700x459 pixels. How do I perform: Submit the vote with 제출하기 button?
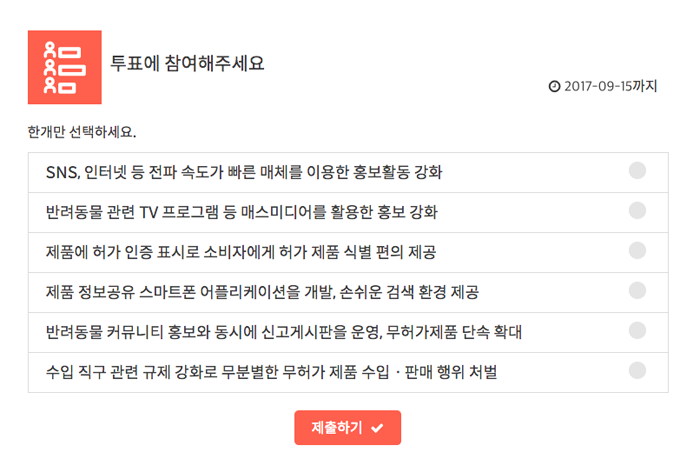347,428
